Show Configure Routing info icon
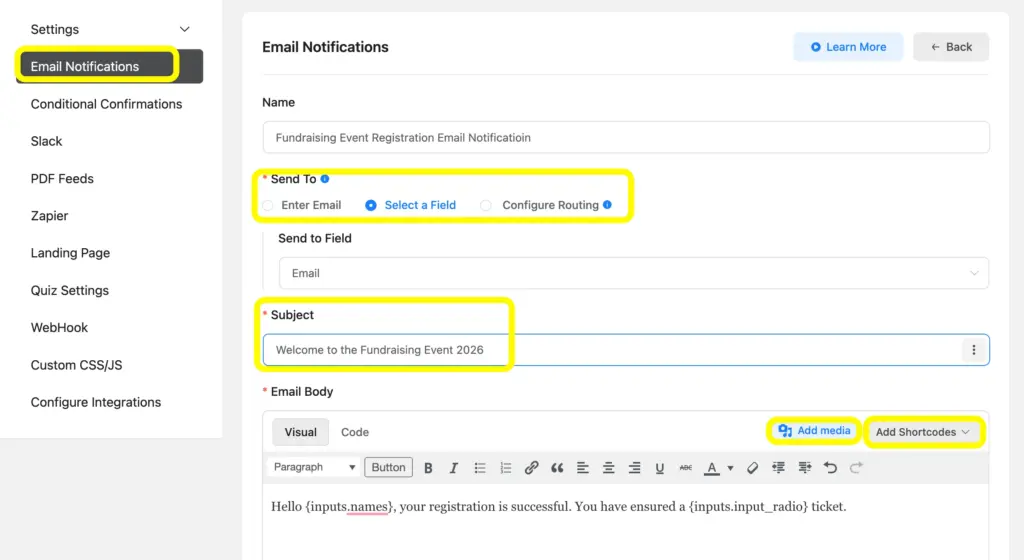Viewport: 1024px width, 560px height. tap(607, 205)
